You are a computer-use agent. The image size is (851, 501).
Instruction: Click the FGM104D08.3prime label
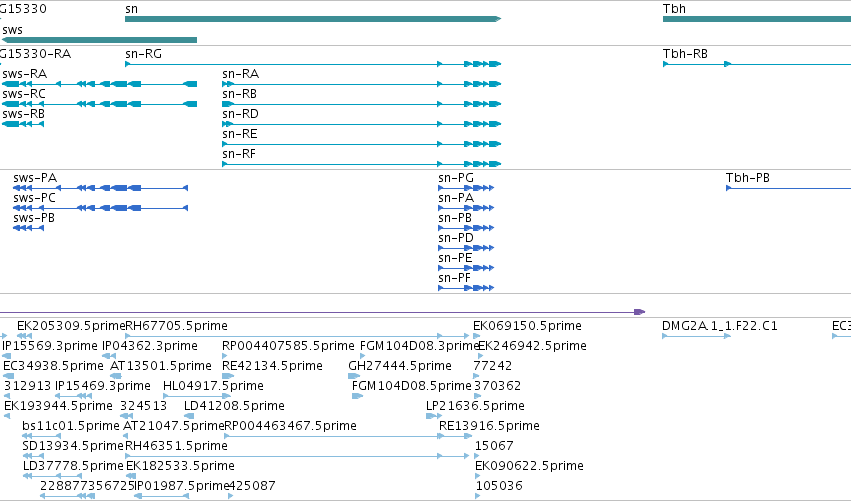click(418, 346)
